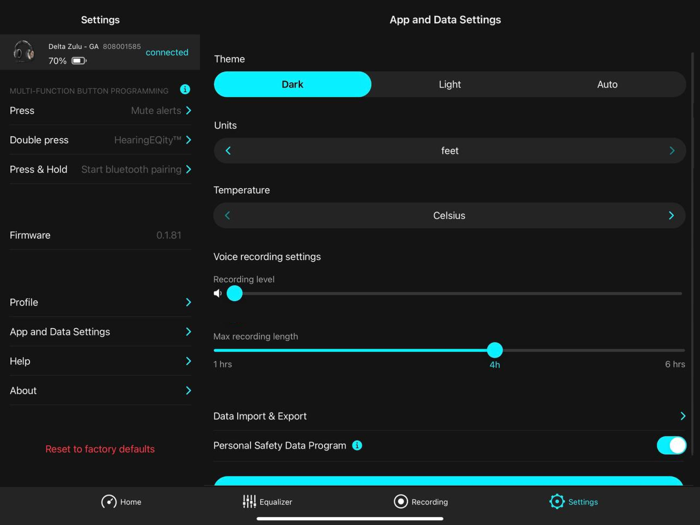Click the partially visible cyan bottom button
The width and height of the screenshot is (700, 525).
click(448, 480)
